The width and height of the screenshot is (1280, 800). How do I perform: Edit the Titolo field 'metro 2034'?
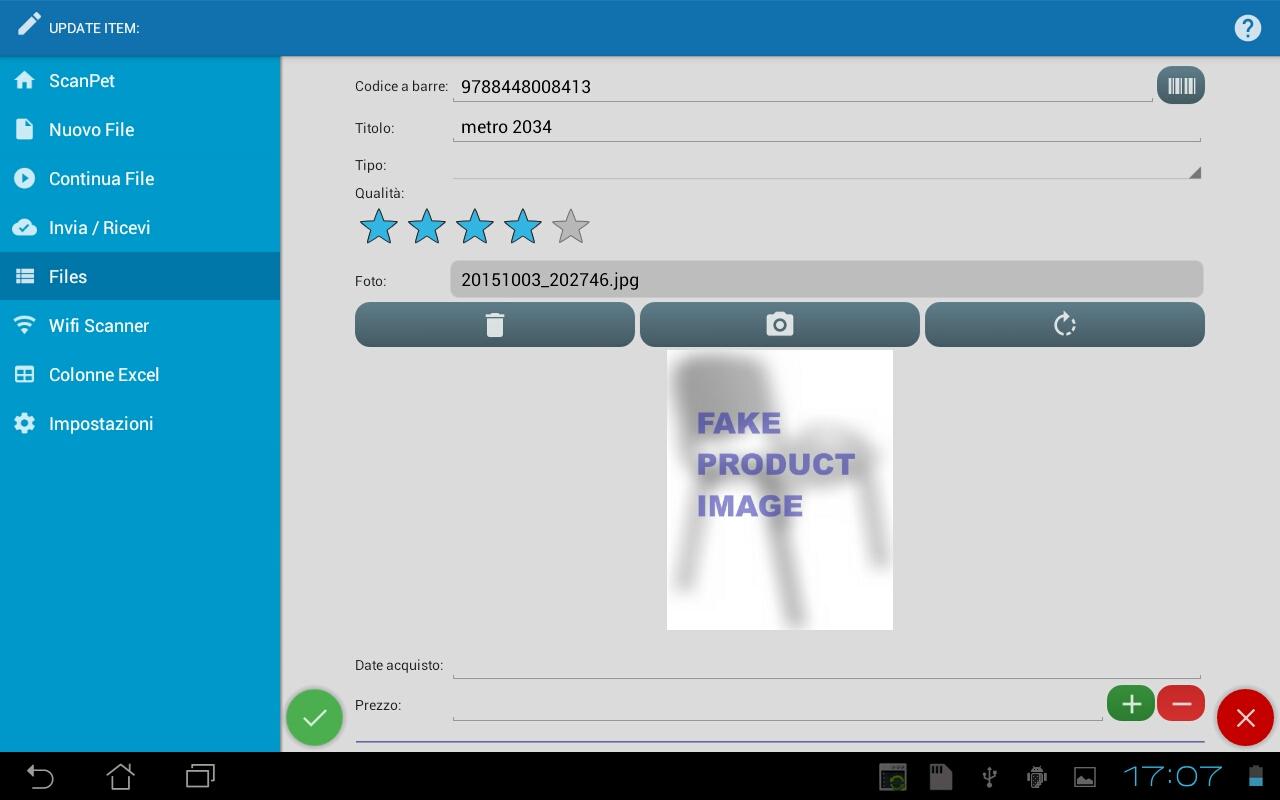pos(826,127)
